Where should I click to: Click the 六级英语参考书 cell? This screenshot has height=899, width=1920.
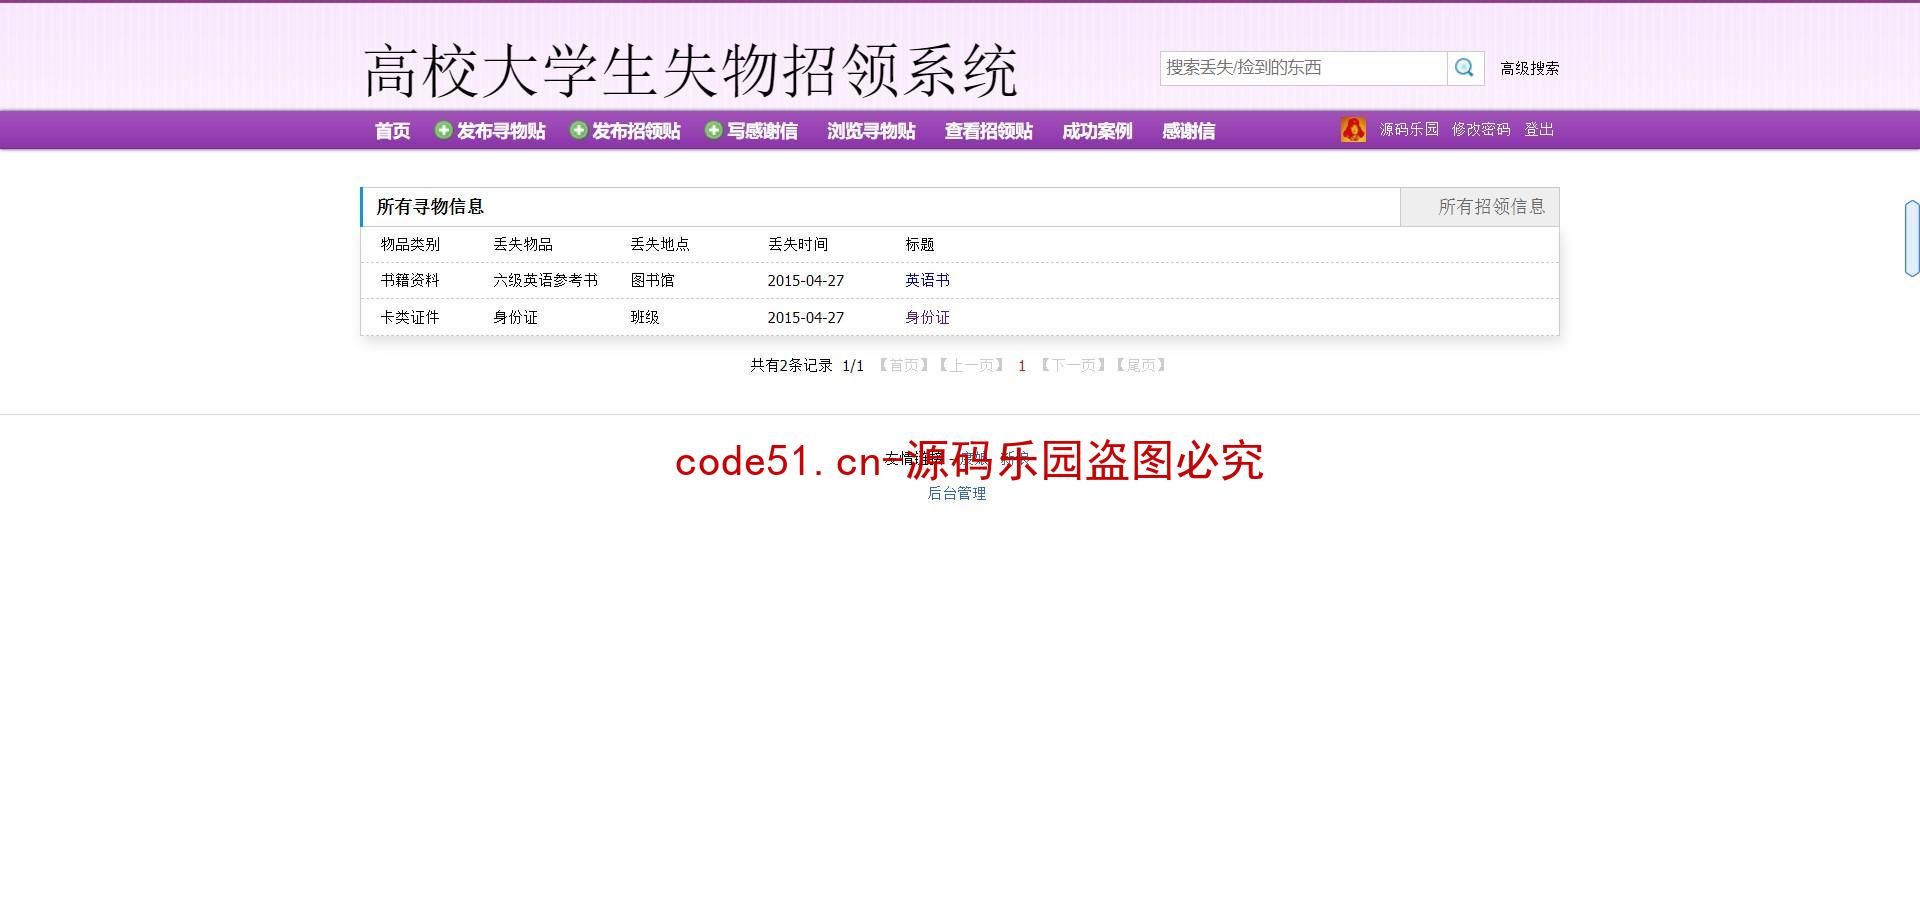(545, 281)
